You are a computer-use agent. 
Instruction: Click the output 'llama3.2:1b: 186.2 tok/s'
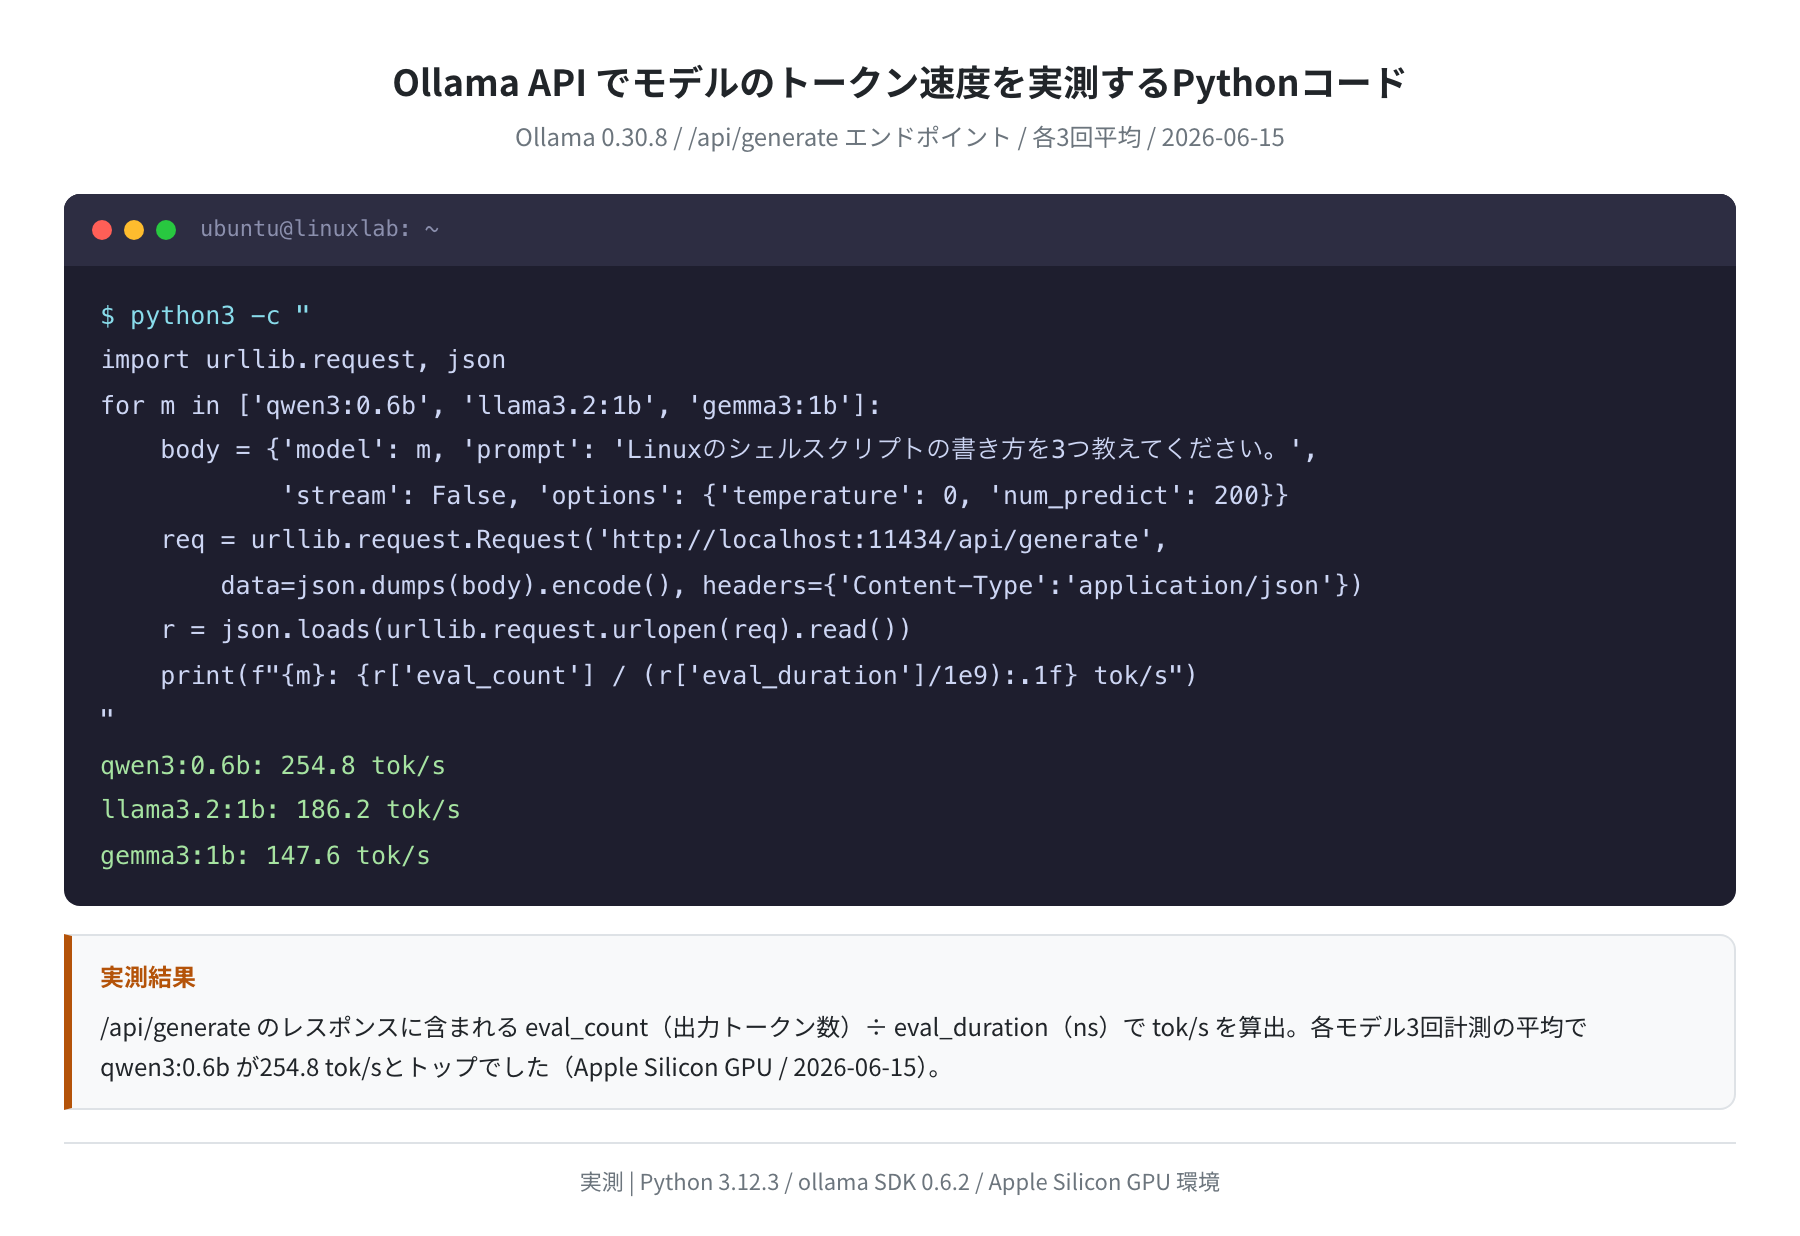[x=280, y=810]
